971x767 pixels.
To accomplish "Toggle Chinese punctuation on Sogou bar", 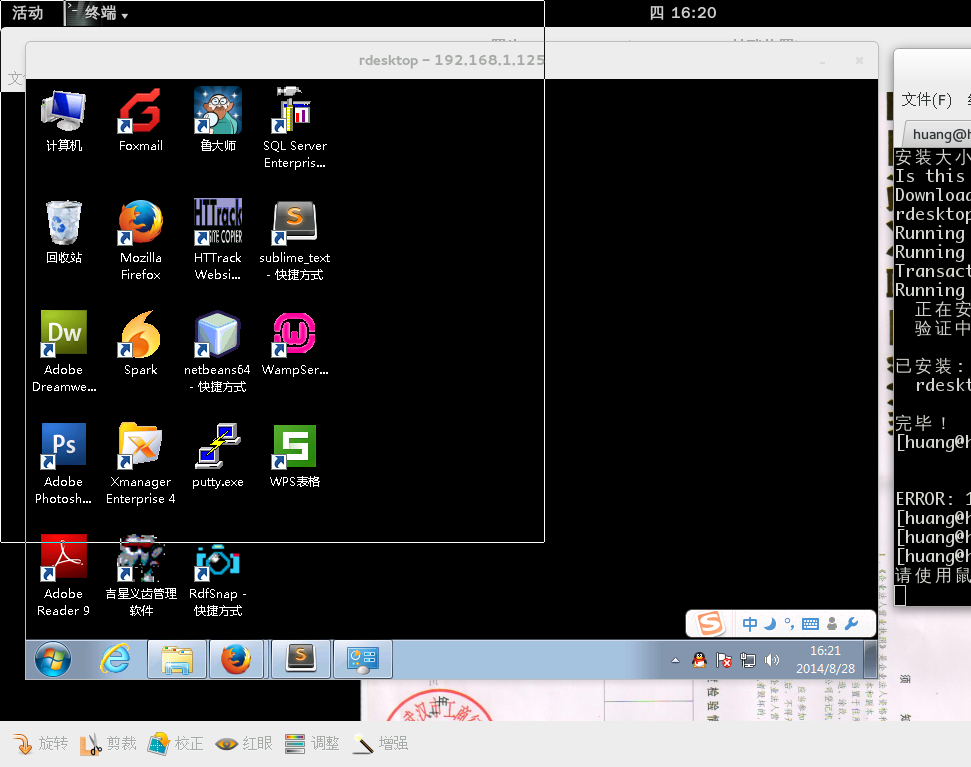I will click(x=789, y=624).
